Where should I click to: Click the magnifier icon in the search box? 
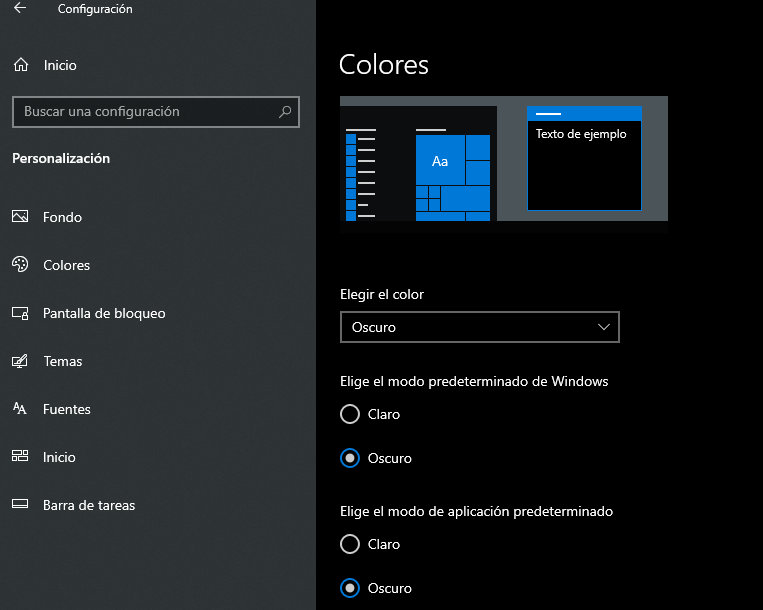[x=285, y=112]
